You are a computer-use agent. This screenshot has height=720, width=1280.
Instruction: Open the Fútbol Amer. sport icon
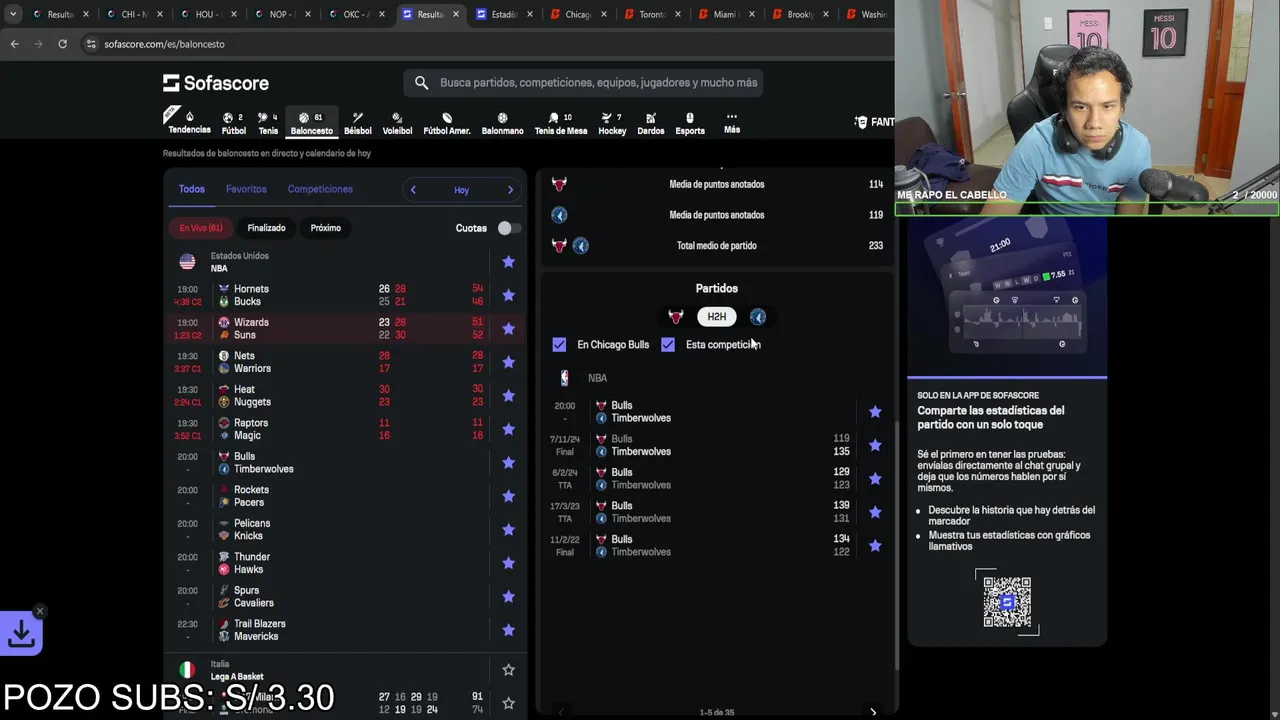[x=447, y=123]
